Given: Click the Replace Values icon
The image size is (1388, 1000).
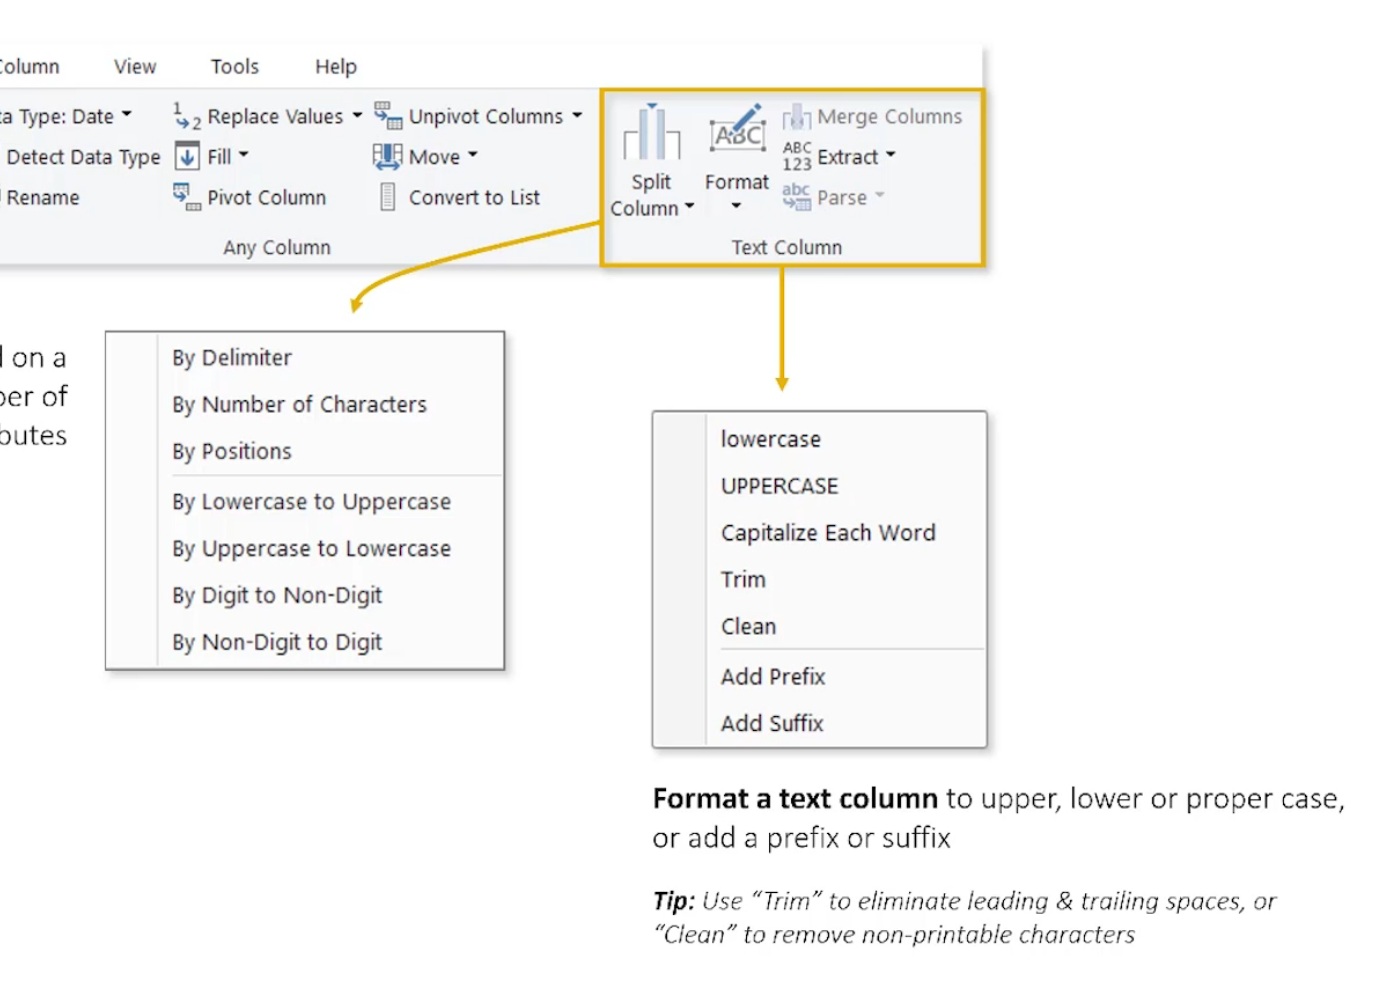Looking at the screenshot, I should 186,116.
